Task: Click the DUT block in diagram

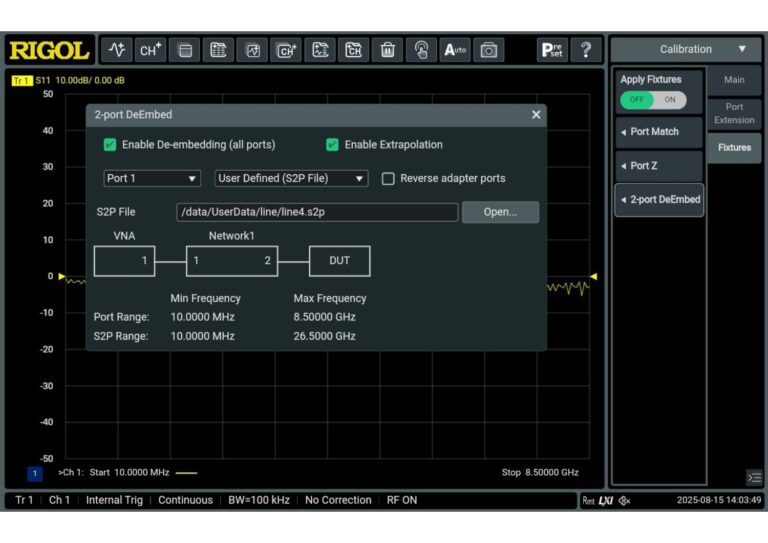Action: (x=339, y=261)
